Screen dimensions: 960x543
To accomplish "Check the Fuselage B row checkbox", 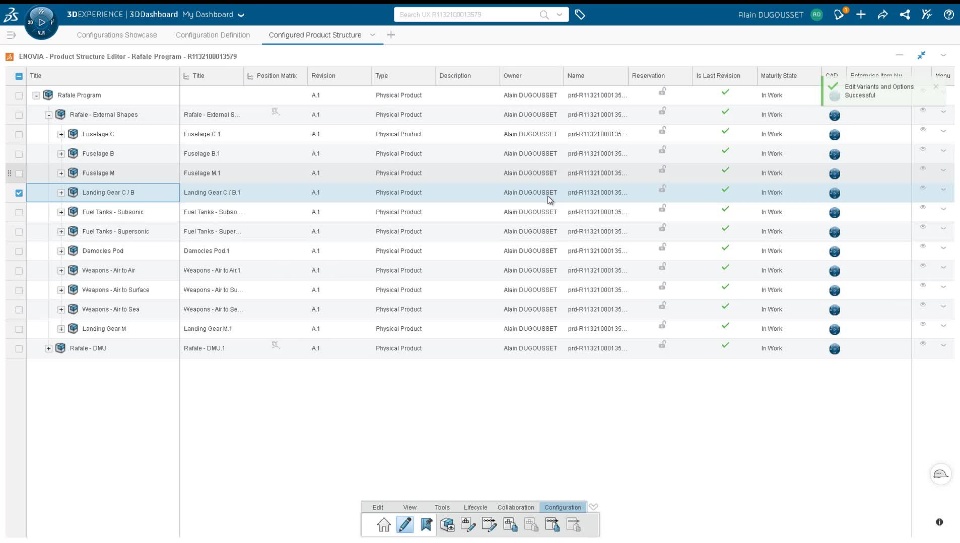I will 19,154.
